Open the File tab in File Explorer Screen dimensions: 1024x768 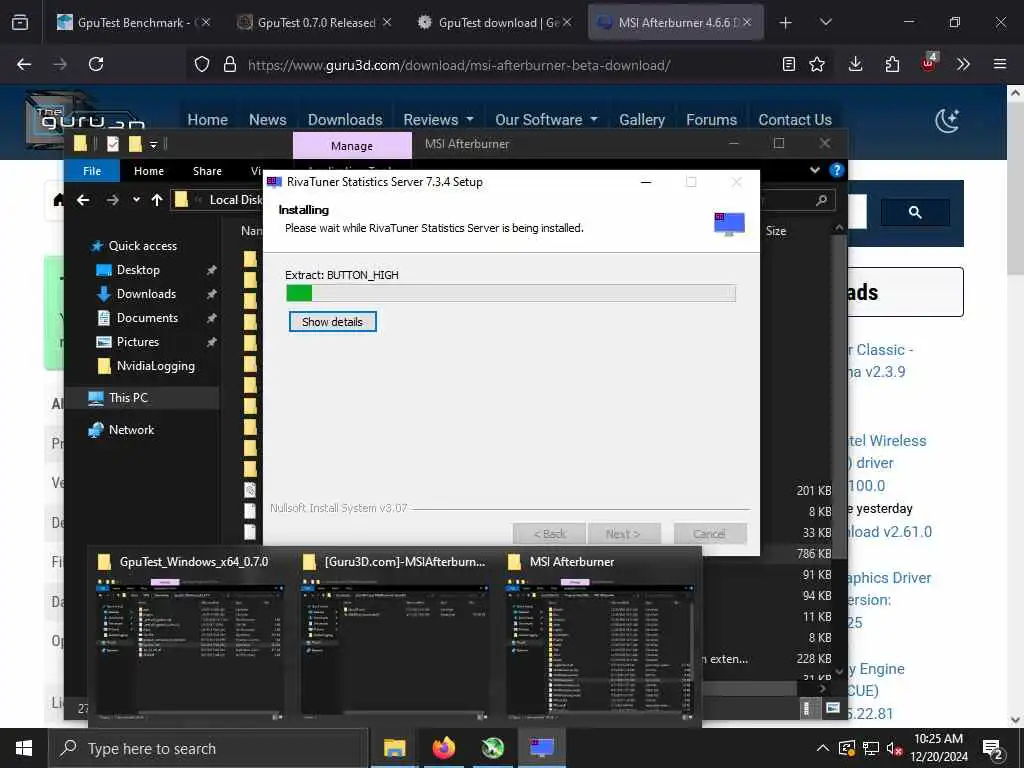pos(92,171)
